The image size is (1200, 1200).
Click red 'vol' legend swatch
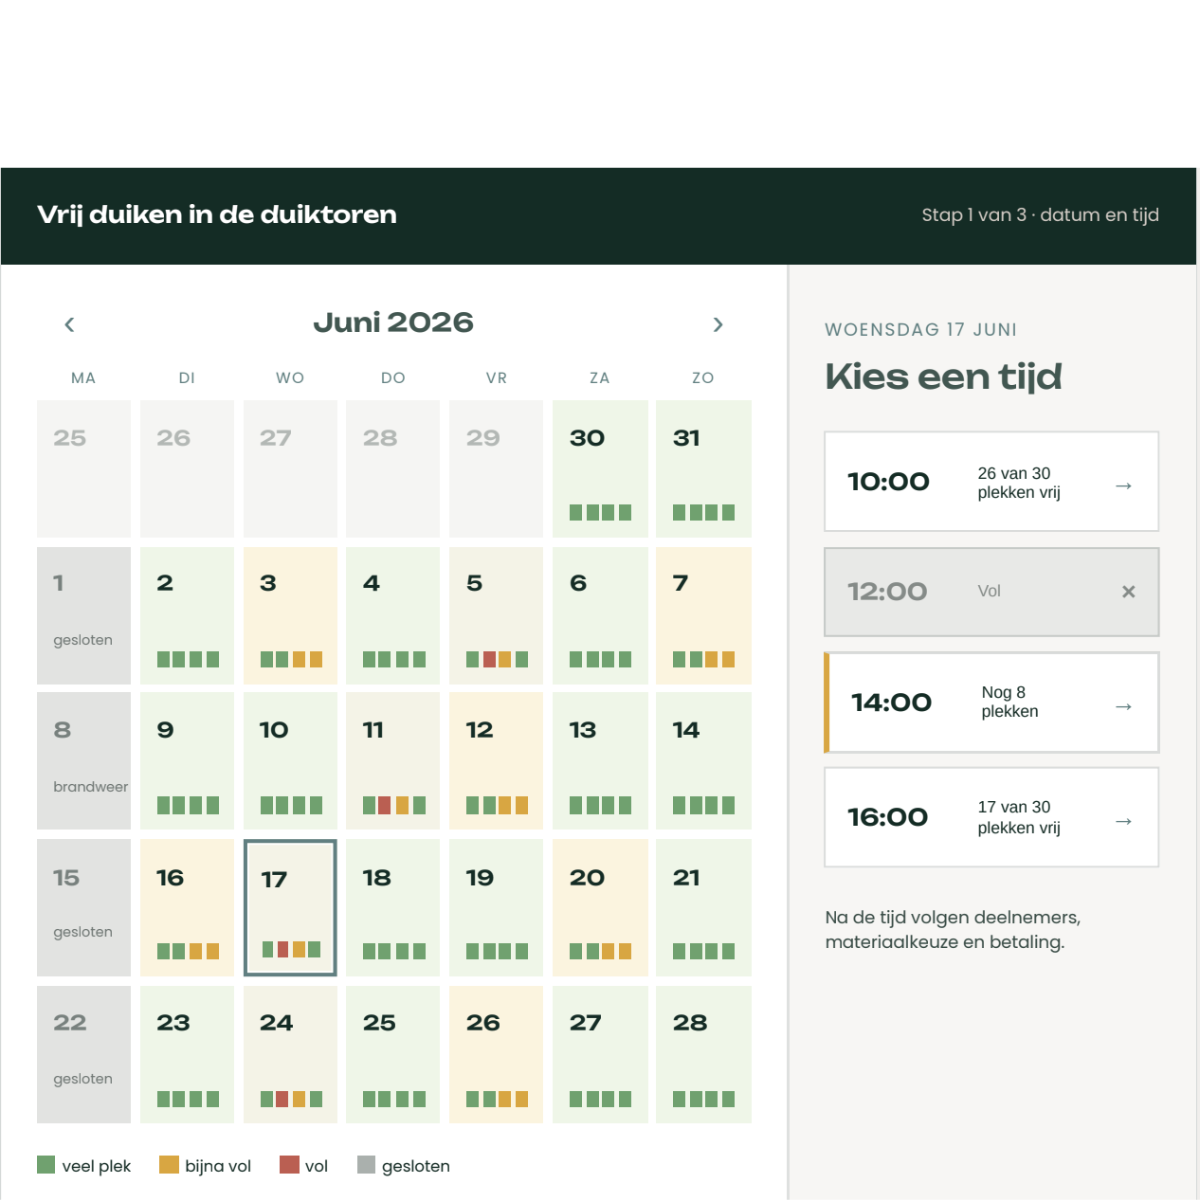(x=289, y=1165)
